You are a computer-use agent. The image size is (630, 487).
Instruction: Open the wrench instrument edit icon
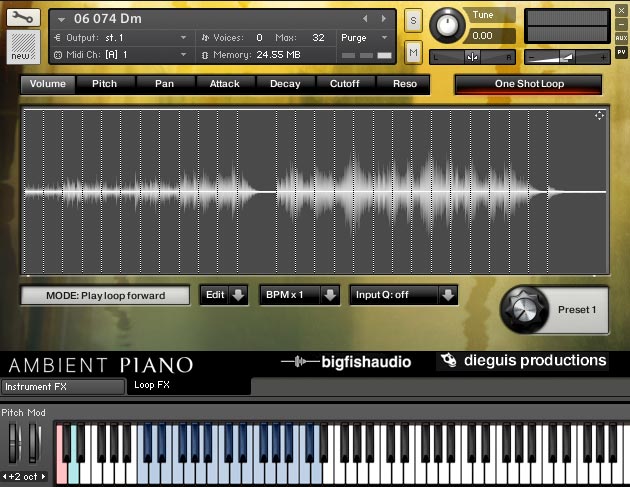23,18
